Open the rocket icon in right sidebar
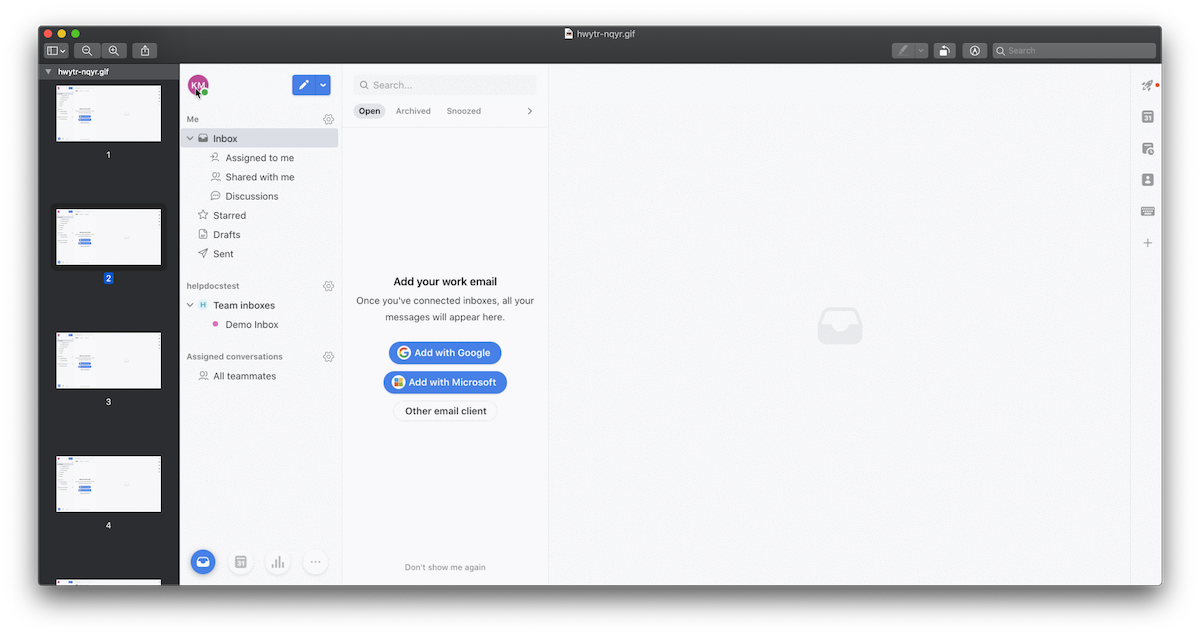Image resolution: width=1200 pixels, height=636 pixels. click(1148, 87)
